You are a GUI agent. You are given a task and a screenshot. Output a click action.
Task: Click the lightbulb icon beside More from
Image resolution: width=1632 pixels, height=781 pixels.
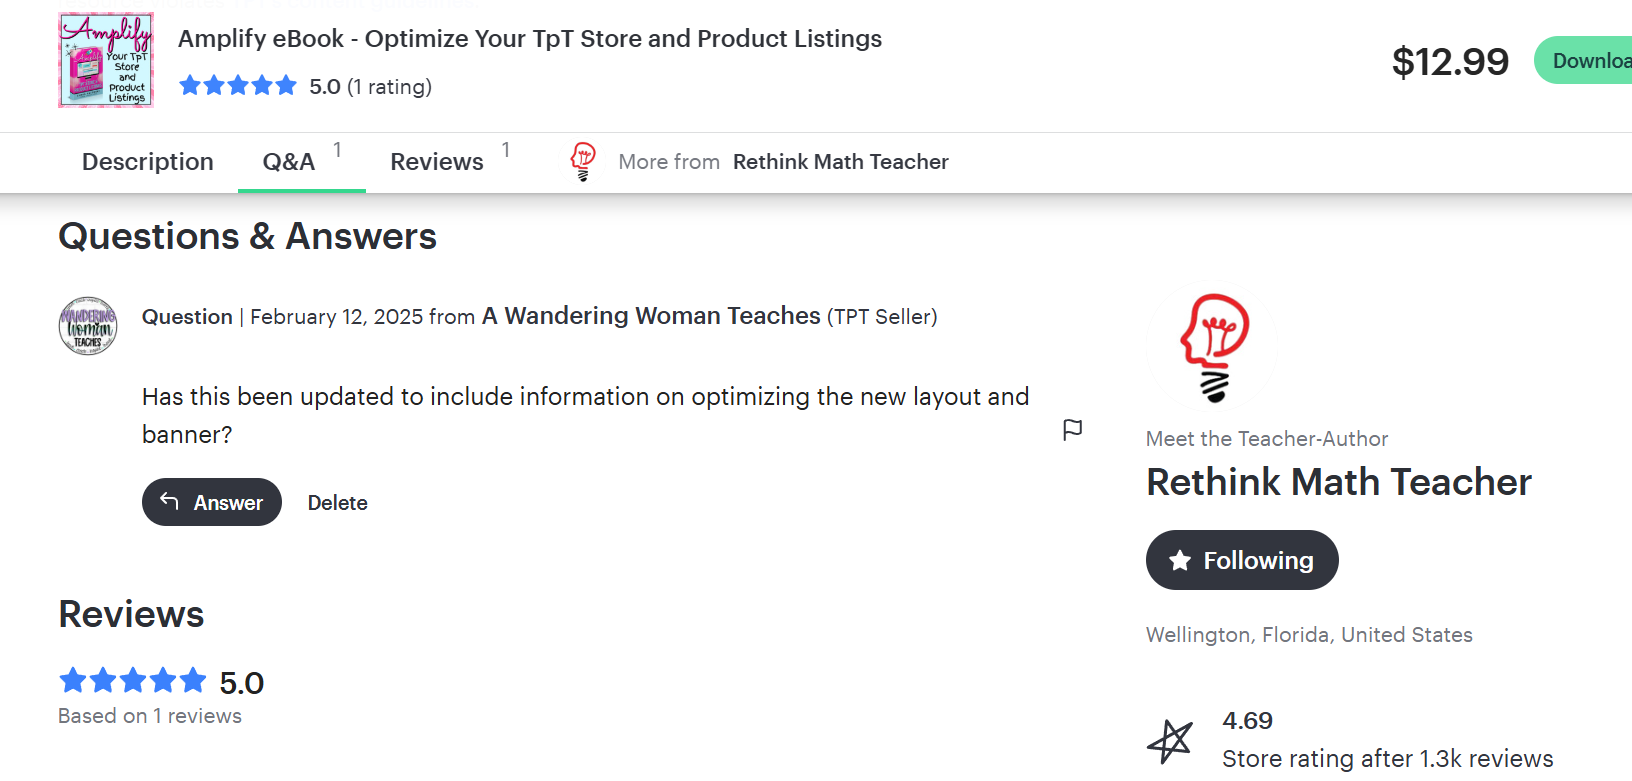coord(582,161)
